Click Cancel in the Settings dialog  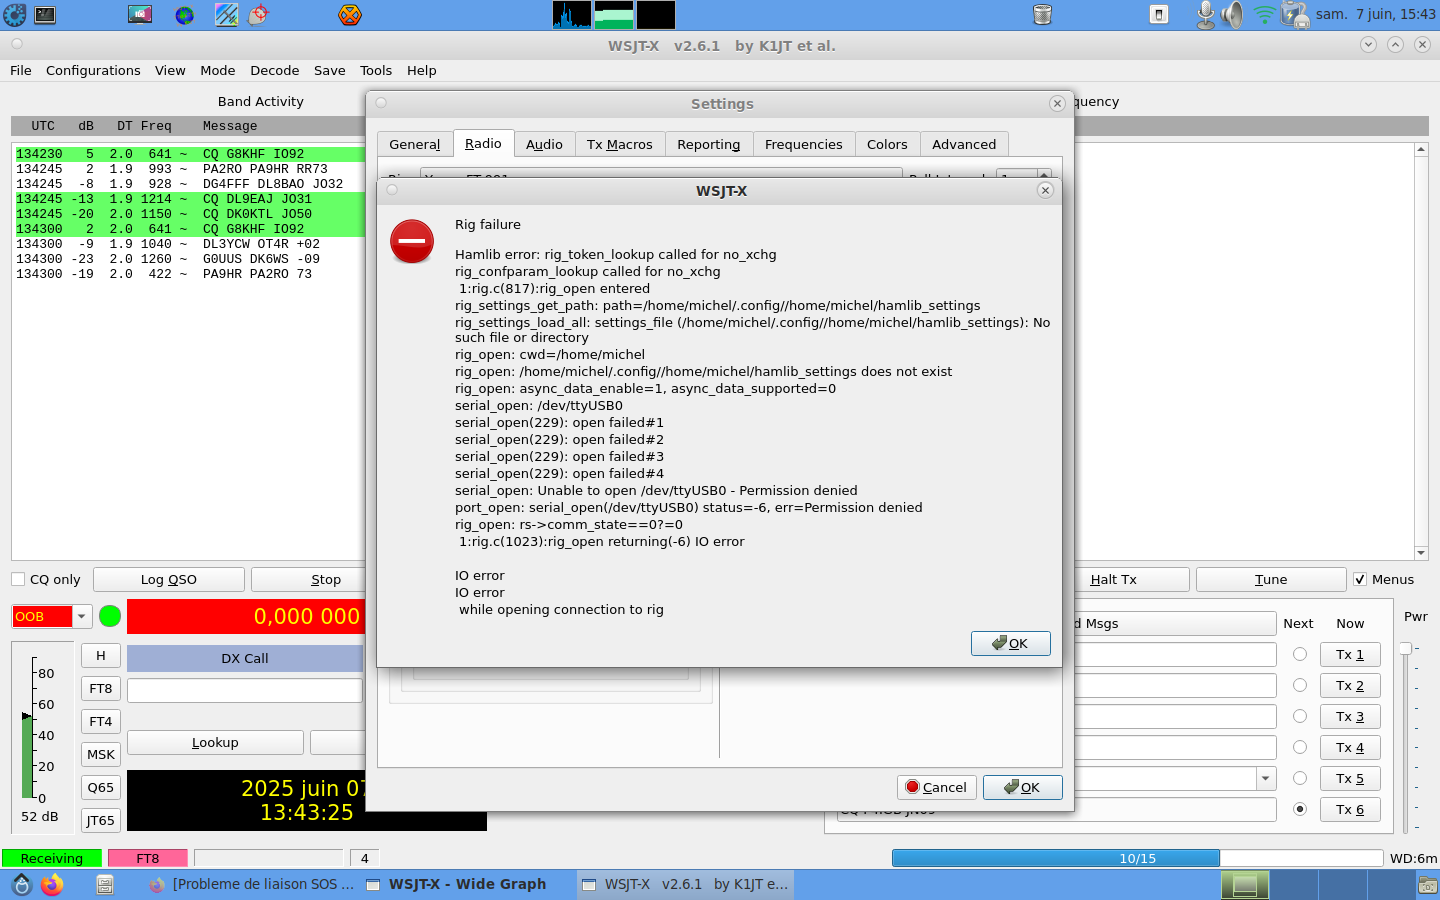(x=937, y=787)
